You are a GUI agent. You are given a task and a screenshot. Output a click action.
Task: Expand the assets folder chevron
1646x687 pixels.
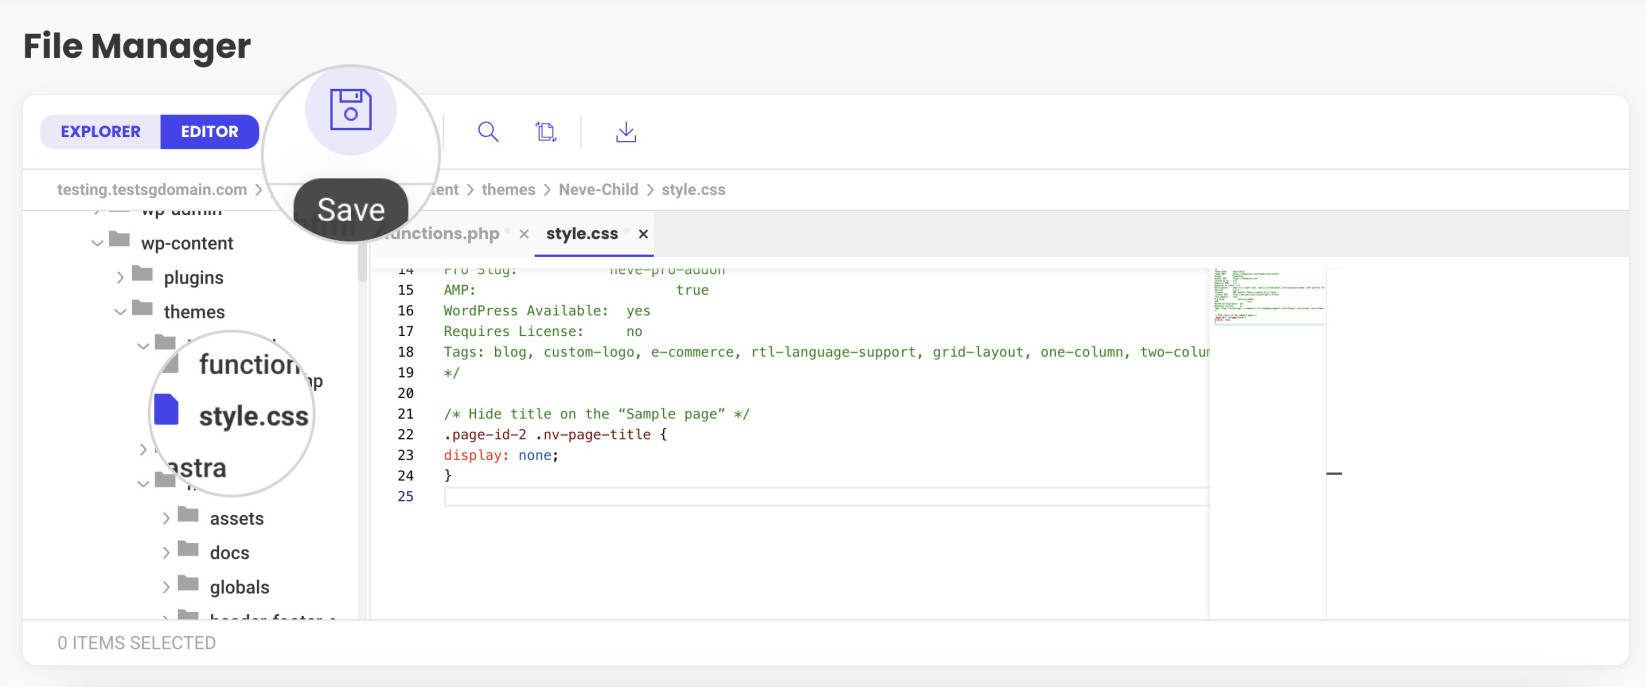tap(166, 518)
